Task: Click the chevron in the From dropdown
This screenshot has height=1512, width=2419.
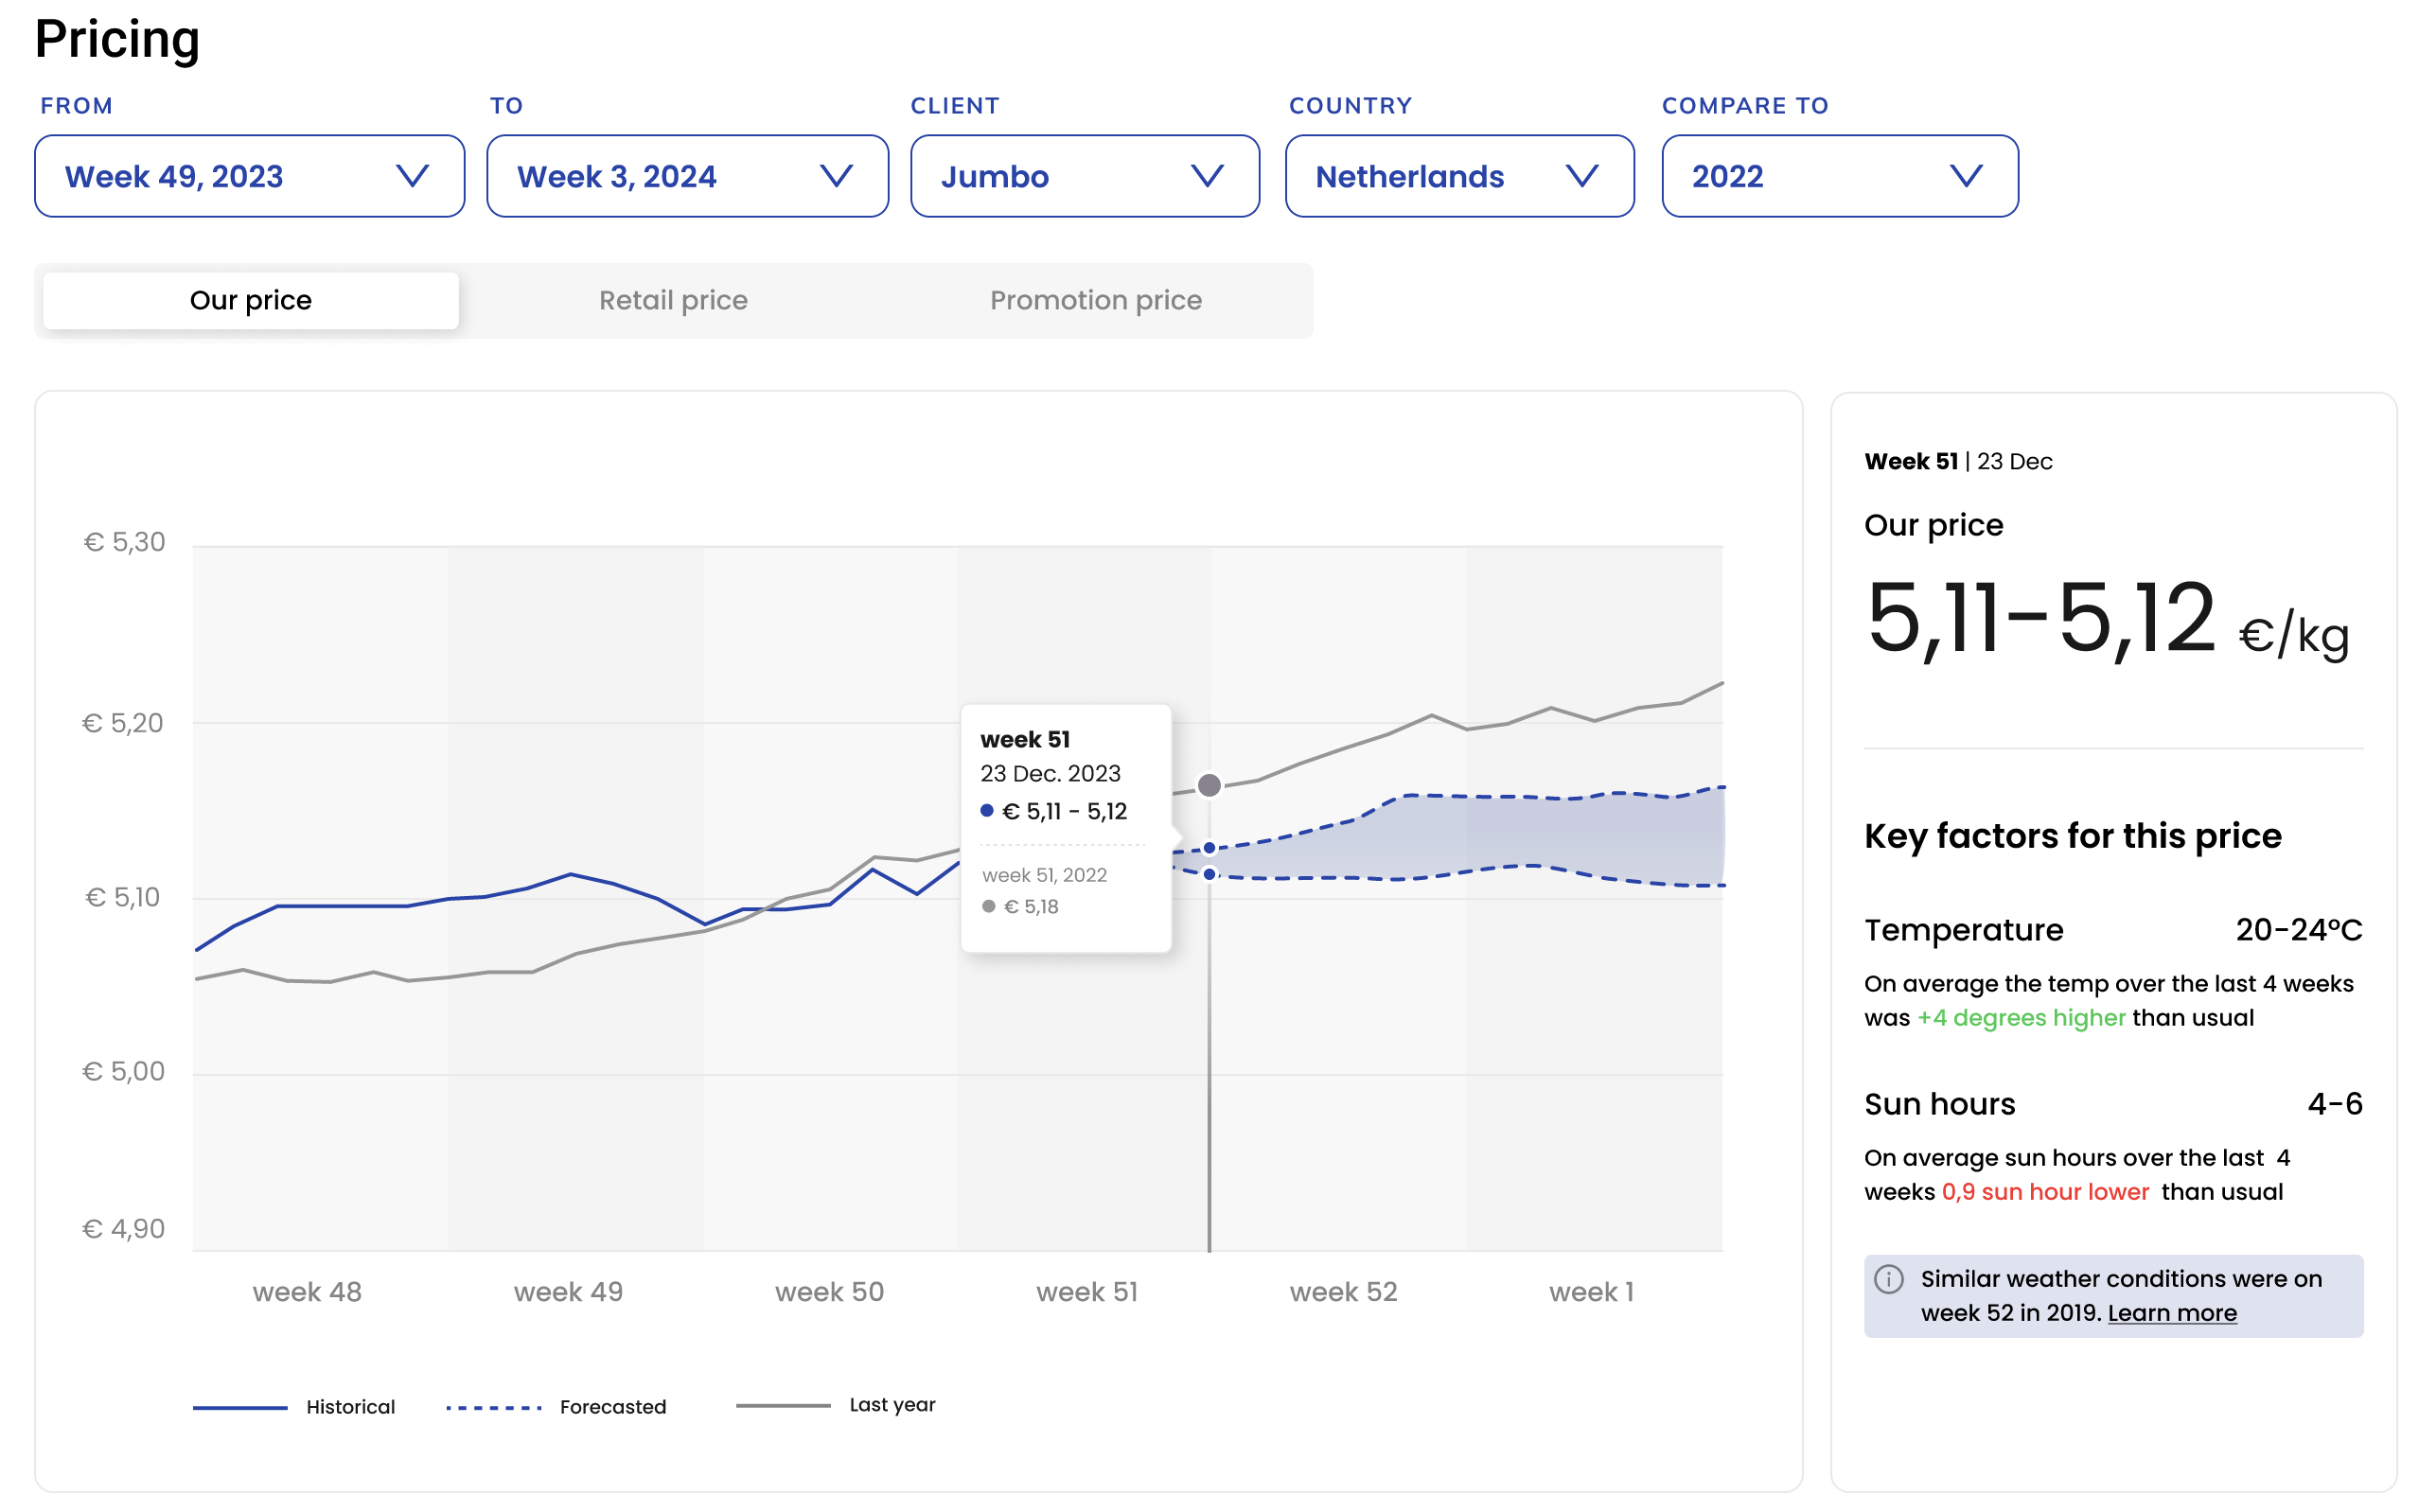Action: 412,176
